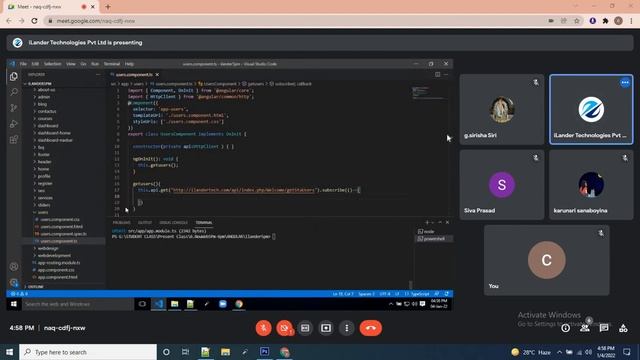Toggle the microphone button in Meet
The image size is (640, 360).
264,328
